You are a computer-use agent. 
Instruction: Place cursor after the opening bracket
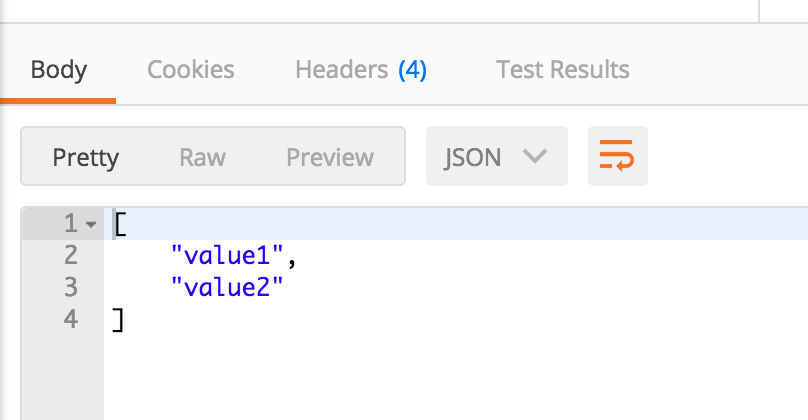point(127,224)
